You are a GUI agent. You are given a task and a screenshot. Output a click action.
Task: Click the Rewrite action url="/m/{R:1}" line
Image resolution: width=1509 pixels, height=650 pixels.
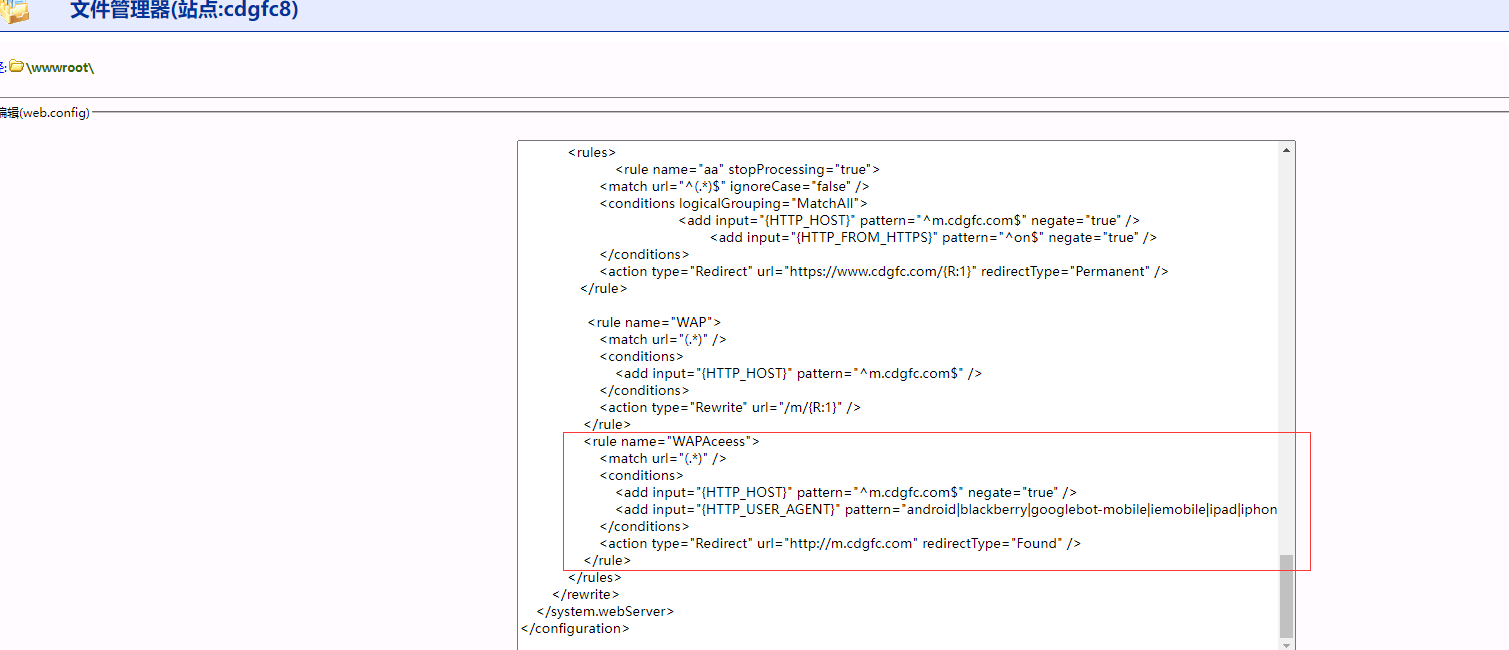point(730,407)
